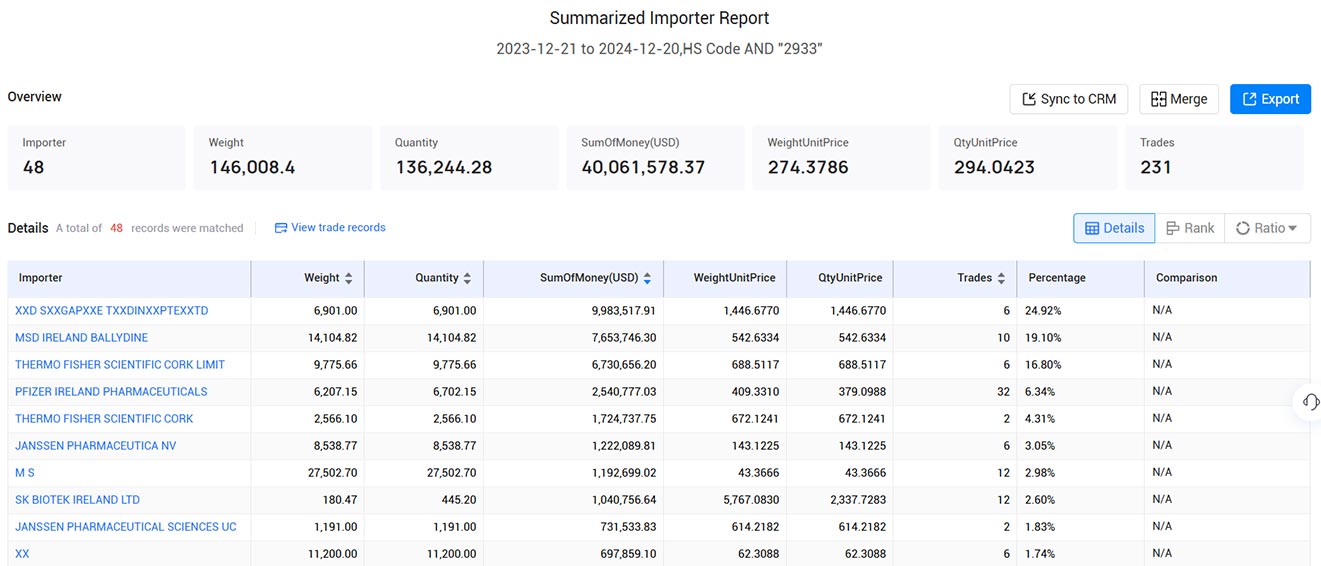This screenshot has height=566, width=1321.
Task: Open THERMO FISHER SCIENTIFIC CORK LIMIT
Action: point(120,365)
